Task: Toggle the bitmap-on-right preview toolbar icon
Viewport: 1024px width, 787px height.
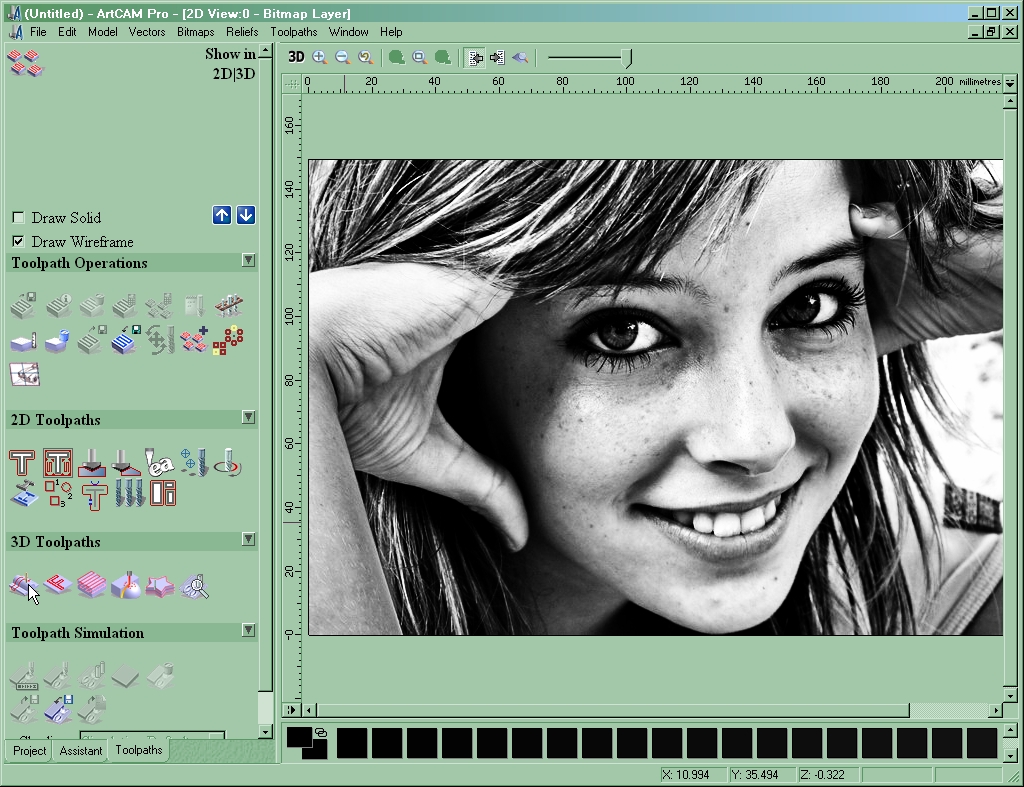Action: click(x=497, y=57)
